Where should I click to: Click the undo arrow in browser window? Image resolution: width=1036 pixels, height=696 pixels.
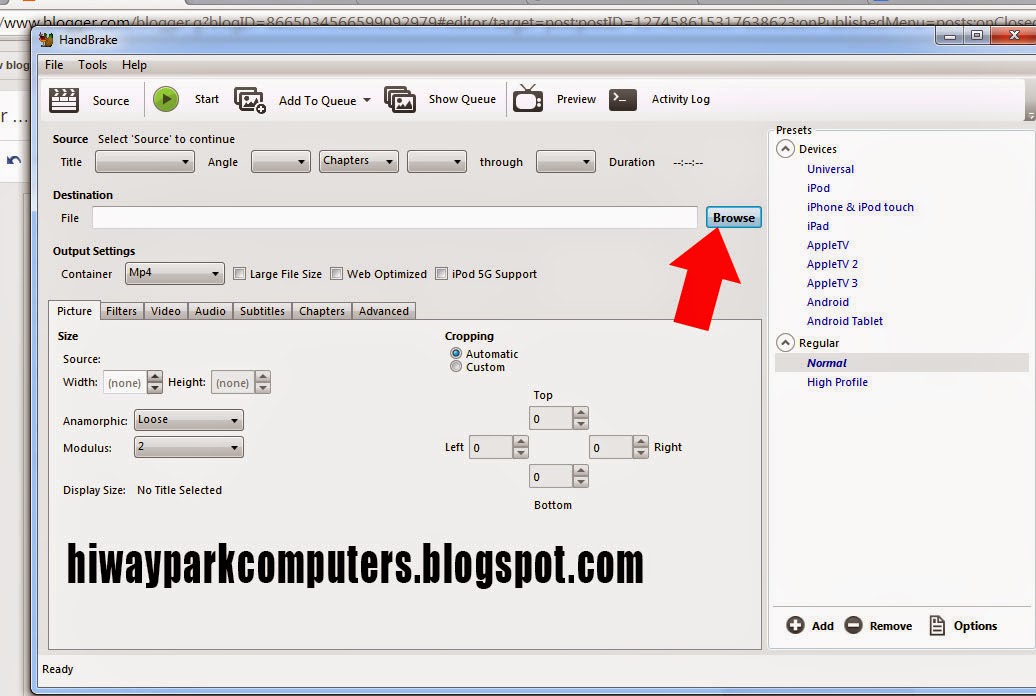point(14,160)
